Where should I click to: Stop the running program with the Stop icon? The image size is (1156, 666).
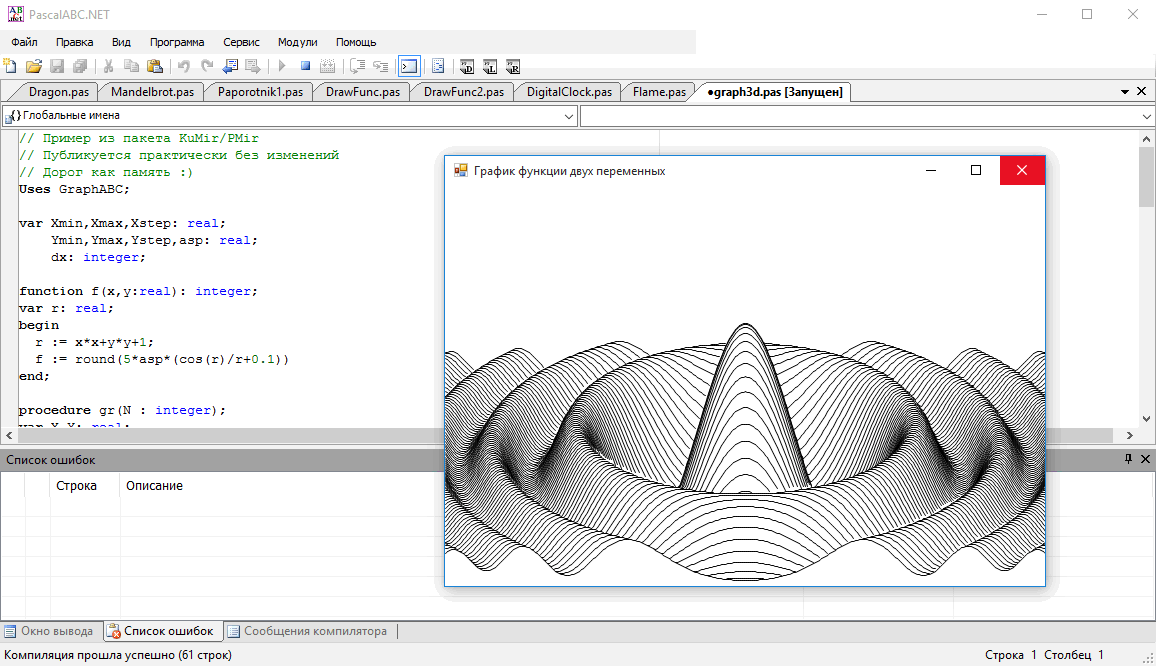click(306, 66)
